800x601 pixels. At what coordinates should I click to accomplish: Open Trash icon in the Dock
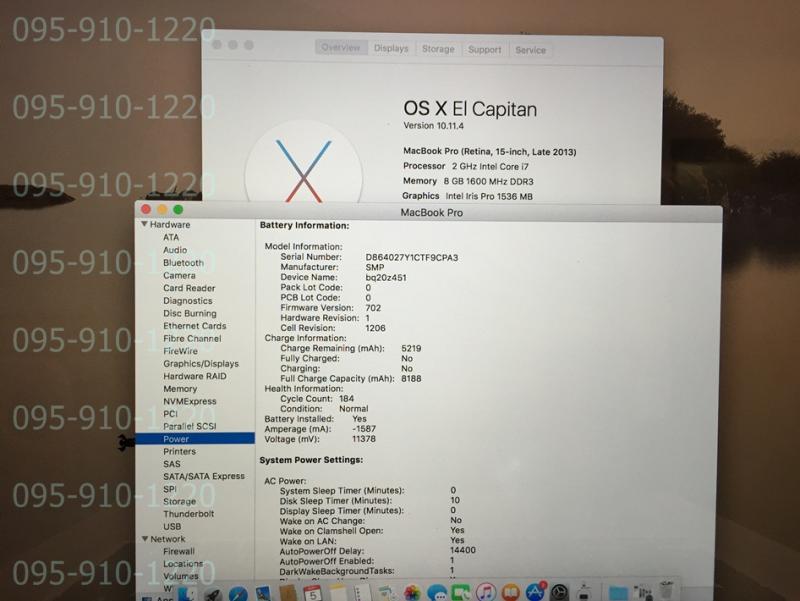666,591
